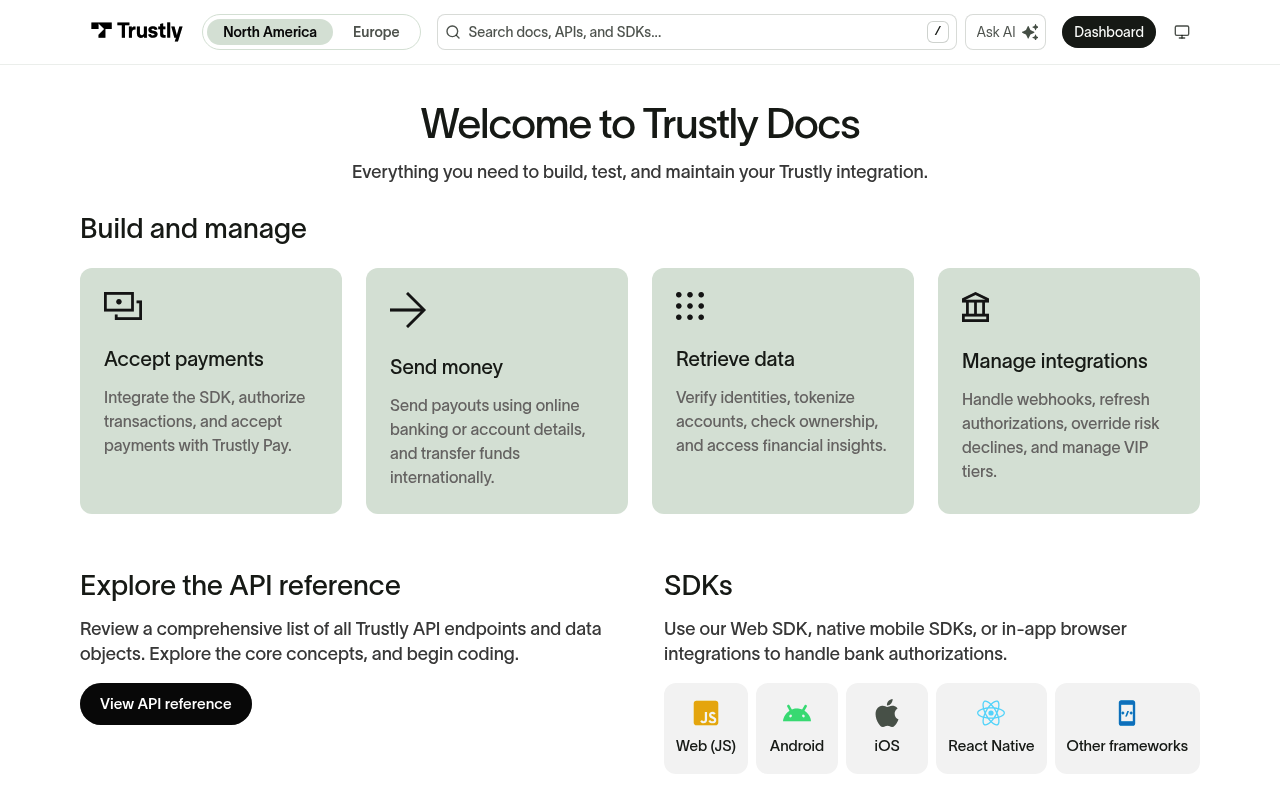Viewport: 1280px width, 800px height.
Task: Click the Accept payments cash icon
Action: 123,306
